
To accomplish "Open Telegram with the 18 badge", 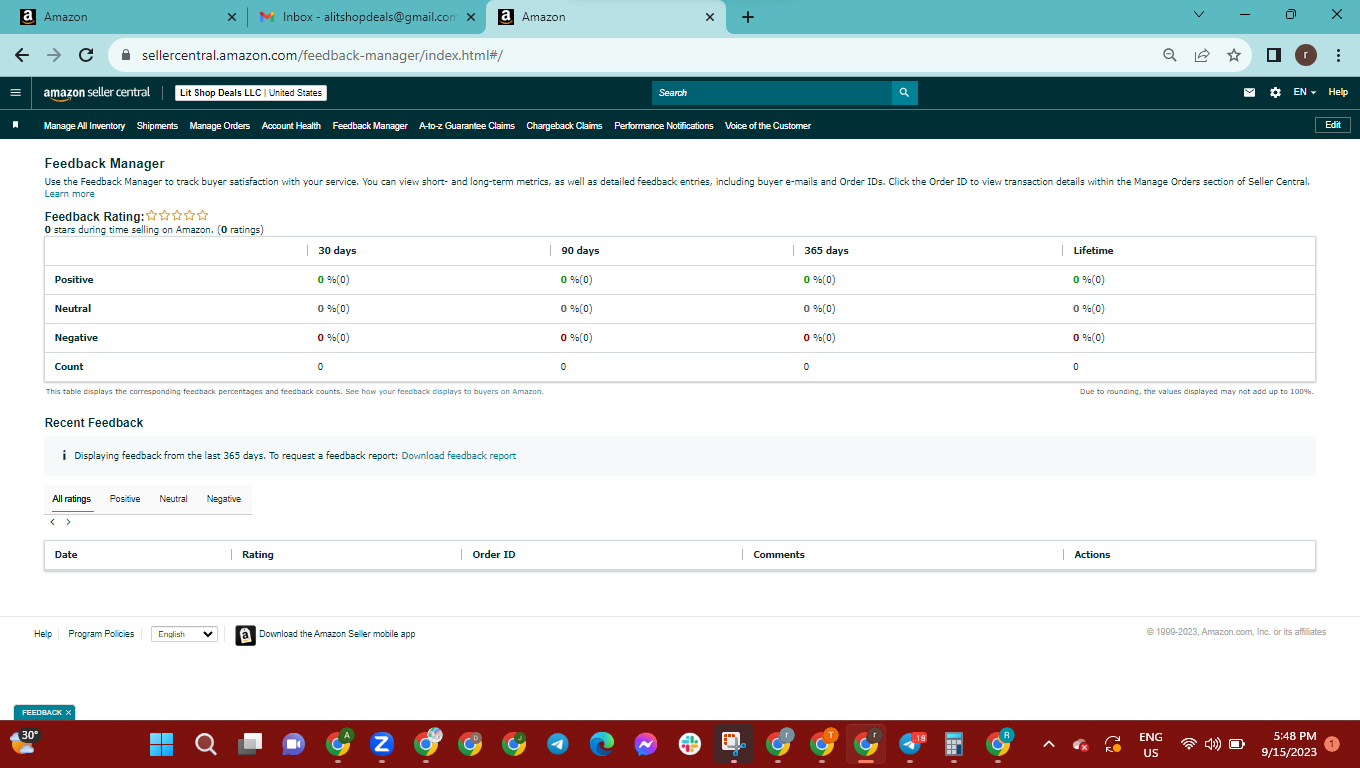I will point(911,744).
